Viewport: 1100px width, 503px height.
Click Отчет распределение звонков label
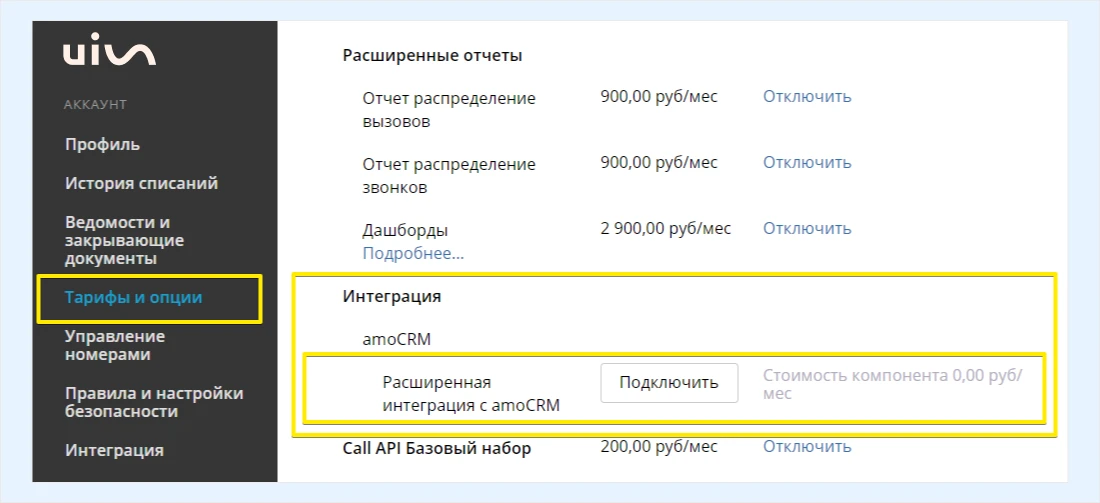(x=449, y=176)
